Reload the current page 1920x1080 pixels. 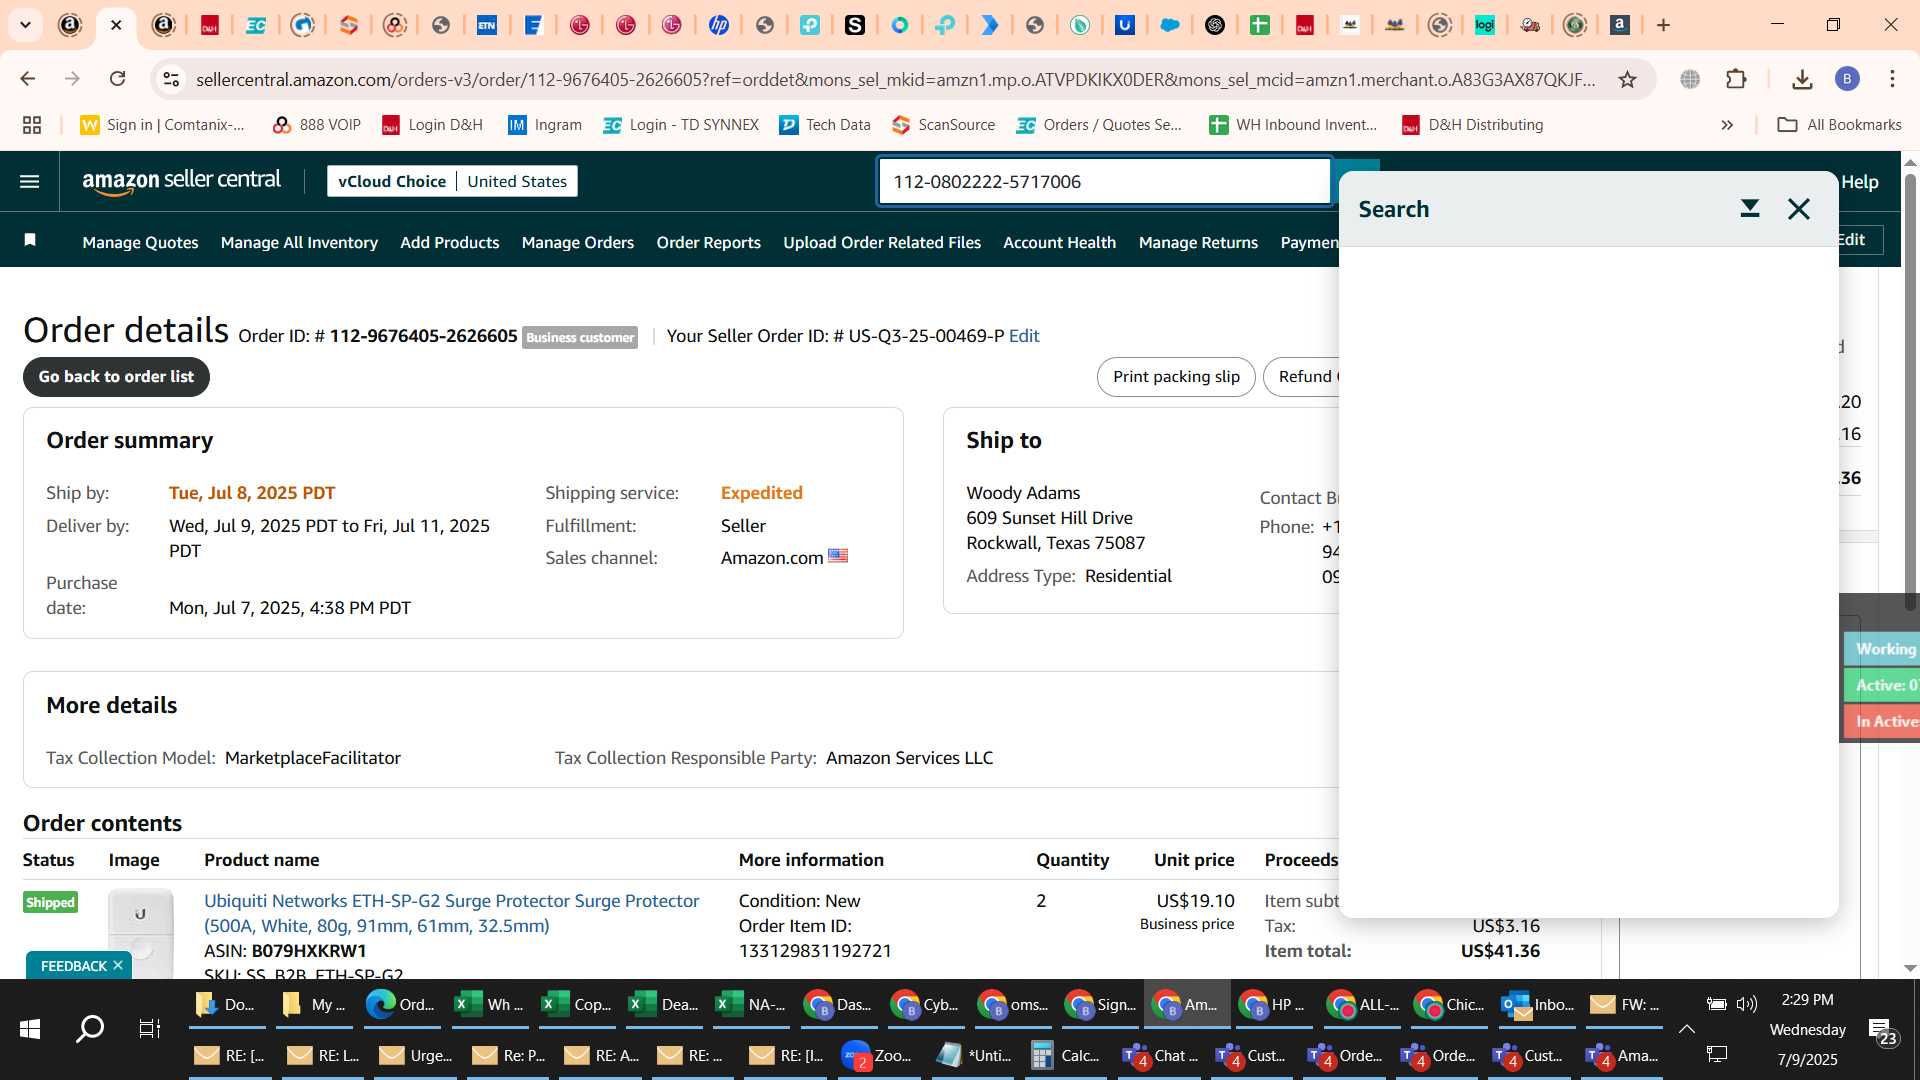(117, 79)
